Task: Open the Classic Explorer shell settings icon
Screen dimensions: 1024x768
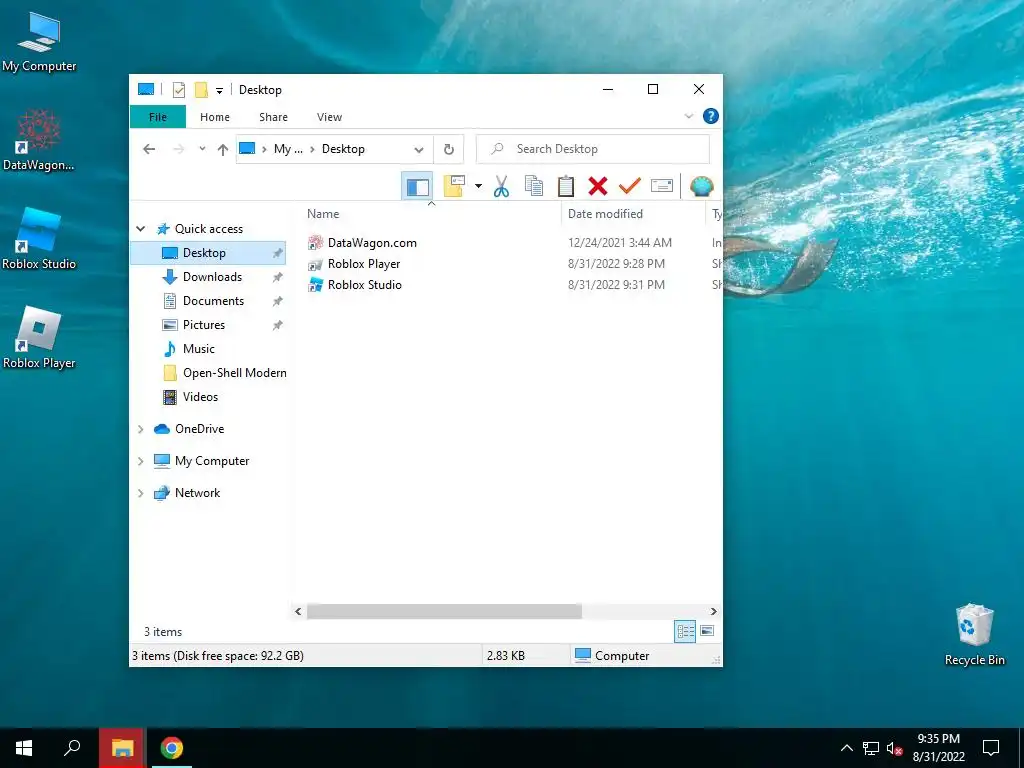Action: [701, 186]
